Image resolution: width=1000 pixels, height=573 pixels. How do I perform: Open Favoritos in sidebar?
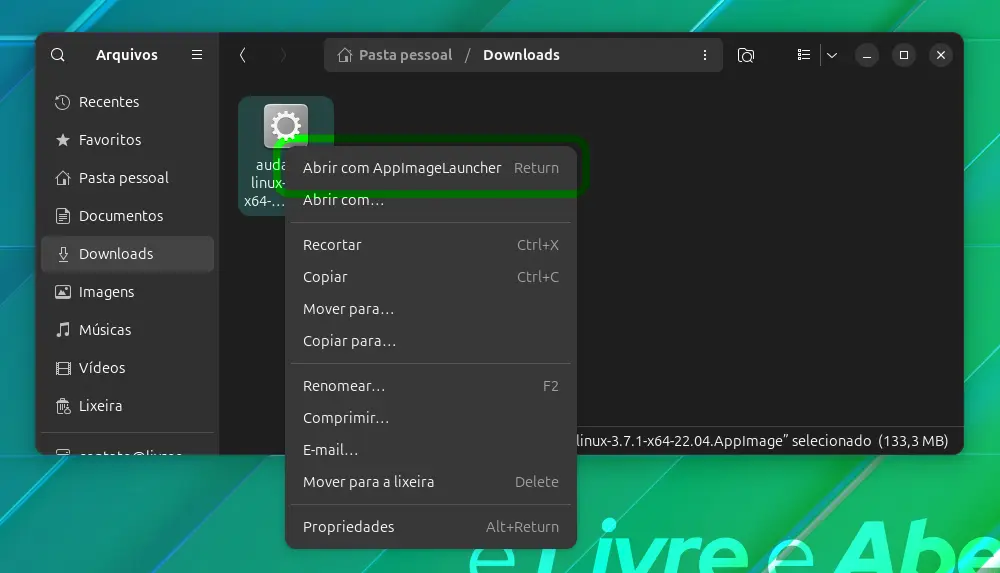pos(128,140)
